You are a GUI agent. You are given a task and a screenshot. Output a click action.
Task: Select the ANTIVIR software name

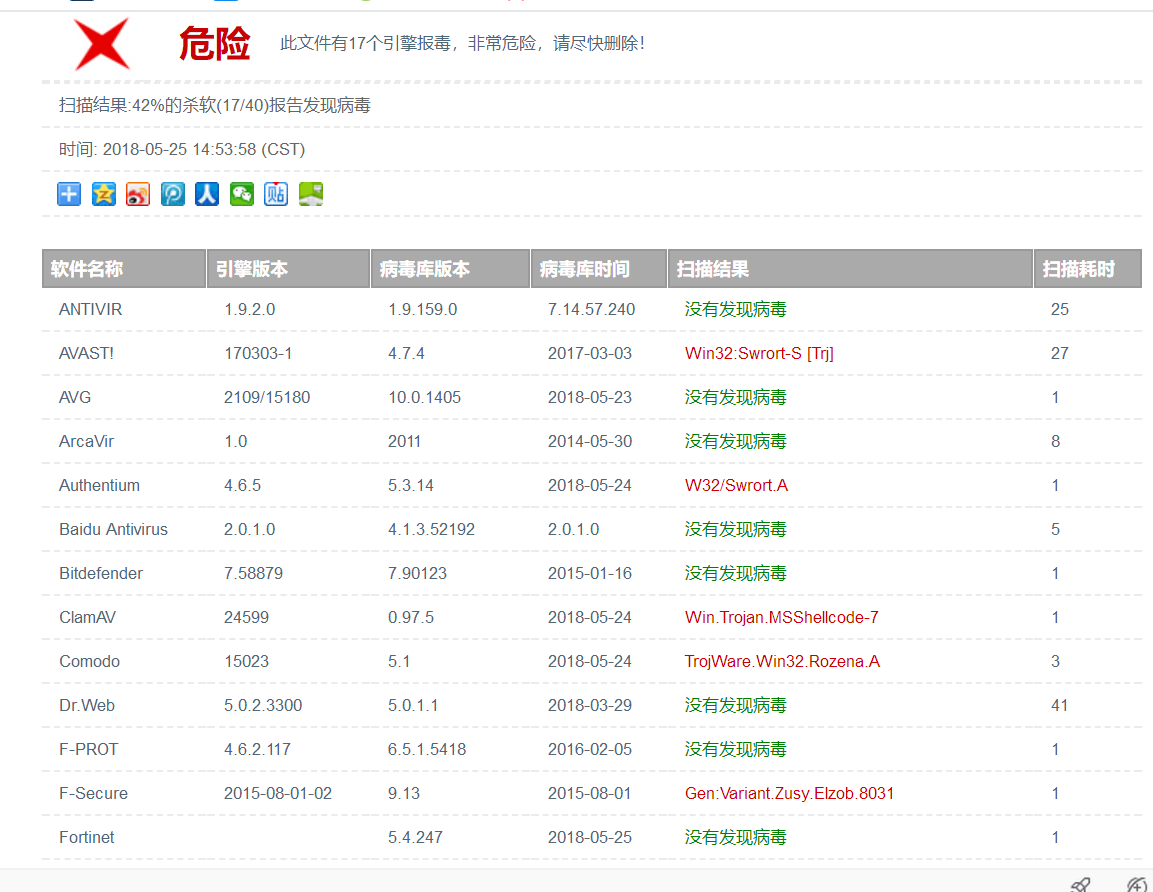(x=90, y=310)
